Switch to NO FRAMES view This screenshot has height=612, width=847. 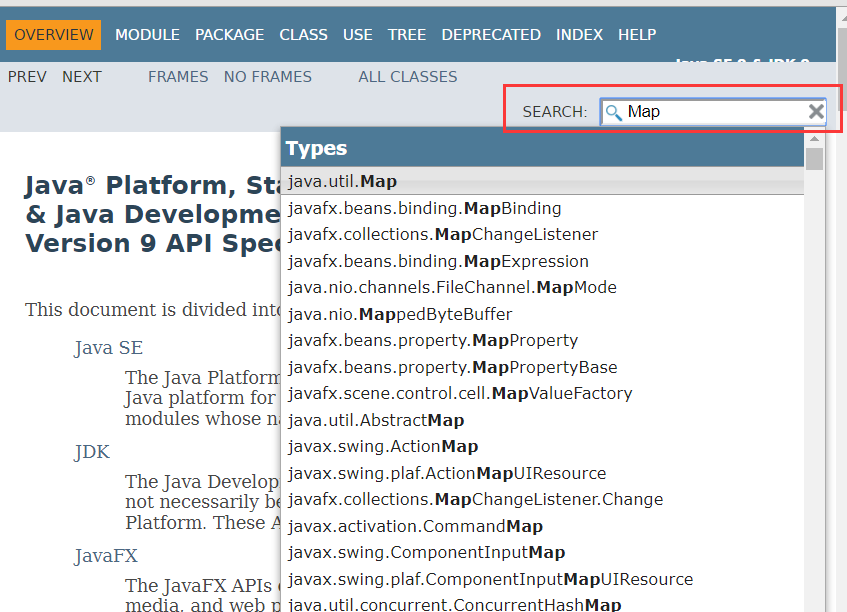(268, 76)
